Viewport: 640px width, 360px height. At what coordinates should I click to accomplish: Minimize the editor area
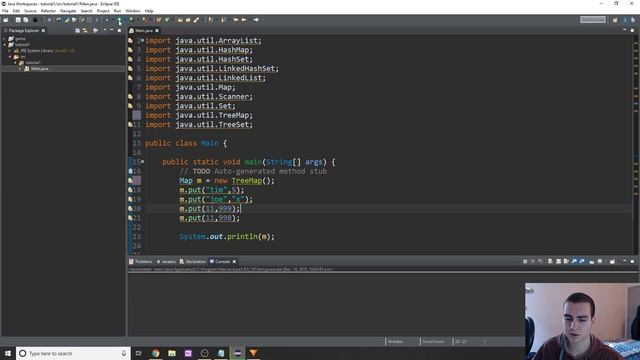624,30
